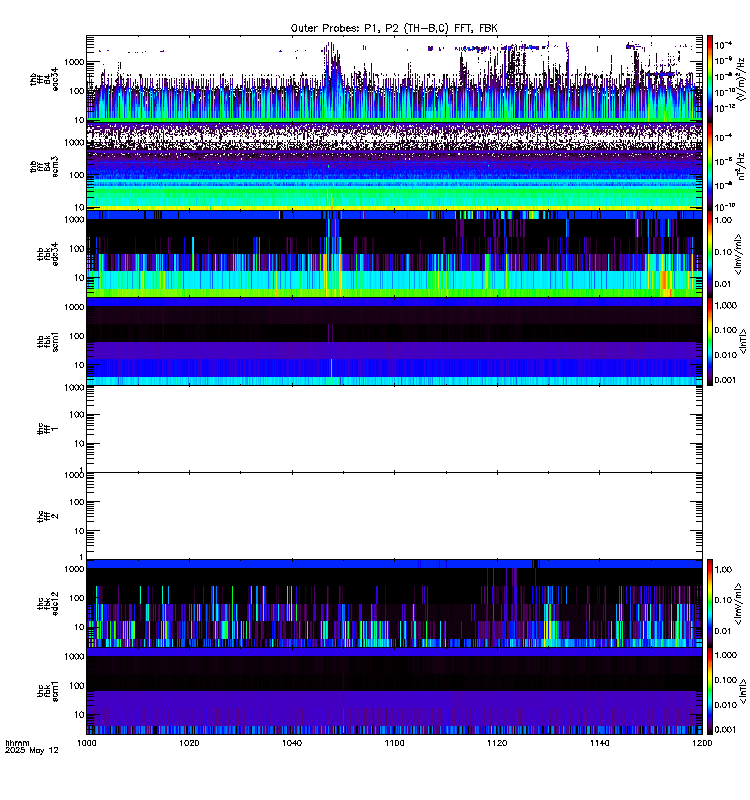Click the '2025 May 12' date label
750x800 pixels.
coord(32,751)
